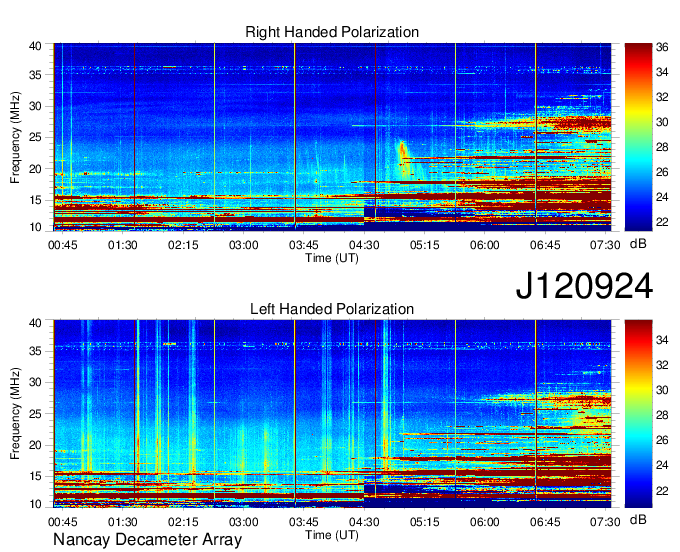Click the 04:30 time tick of the left-handed plot
This screenshot has width=680, height=552.
tap(364, 522)
